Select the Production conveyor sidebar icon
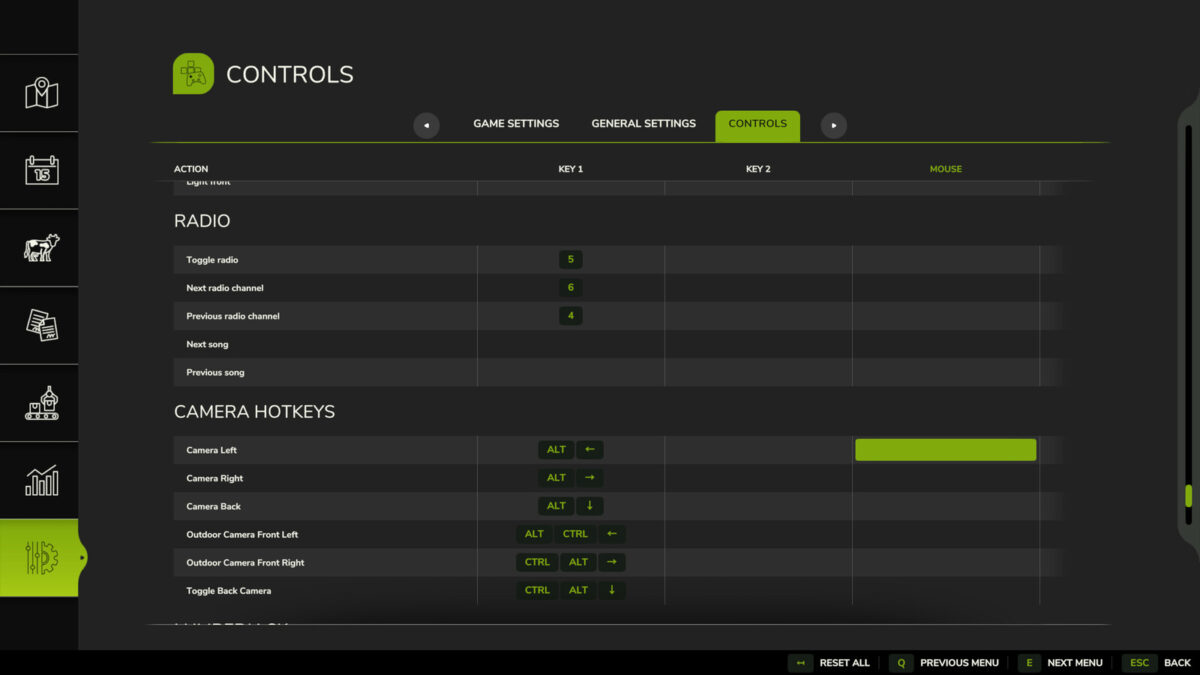Viewport: 1200px width, 675px height. click(39, 402)
